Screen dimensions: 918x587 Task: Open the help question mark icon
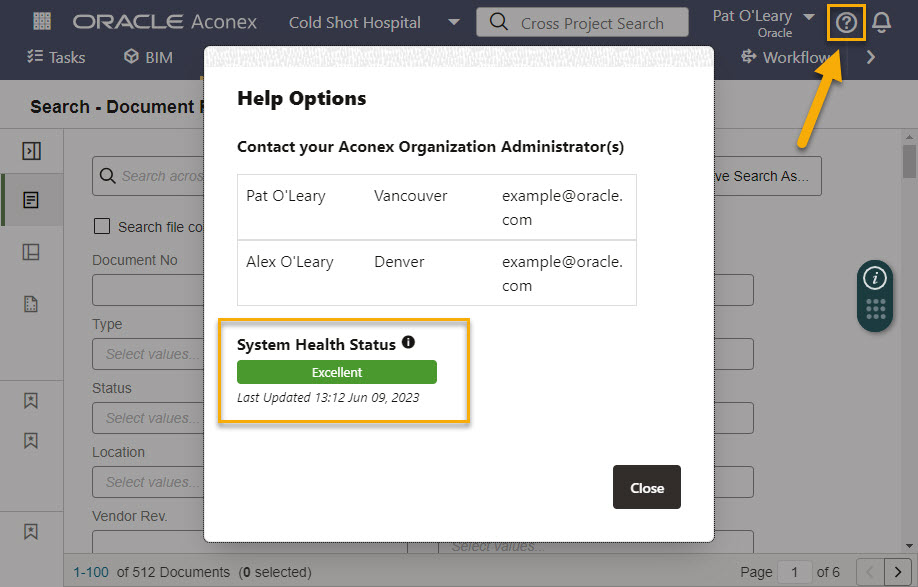846,23
